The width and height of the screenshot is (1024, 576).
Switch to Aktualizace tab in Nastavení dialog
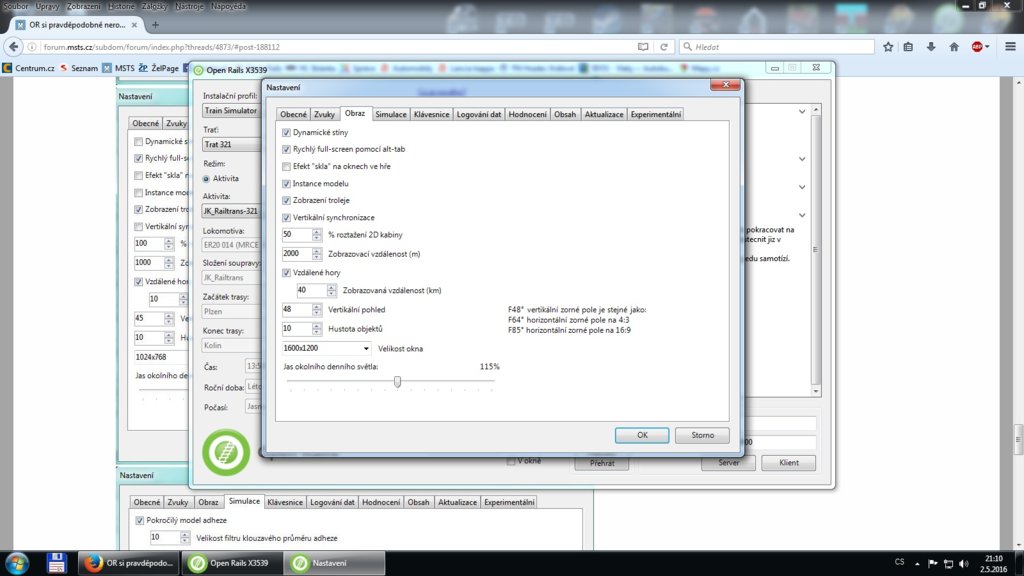[x=603, y=114]
